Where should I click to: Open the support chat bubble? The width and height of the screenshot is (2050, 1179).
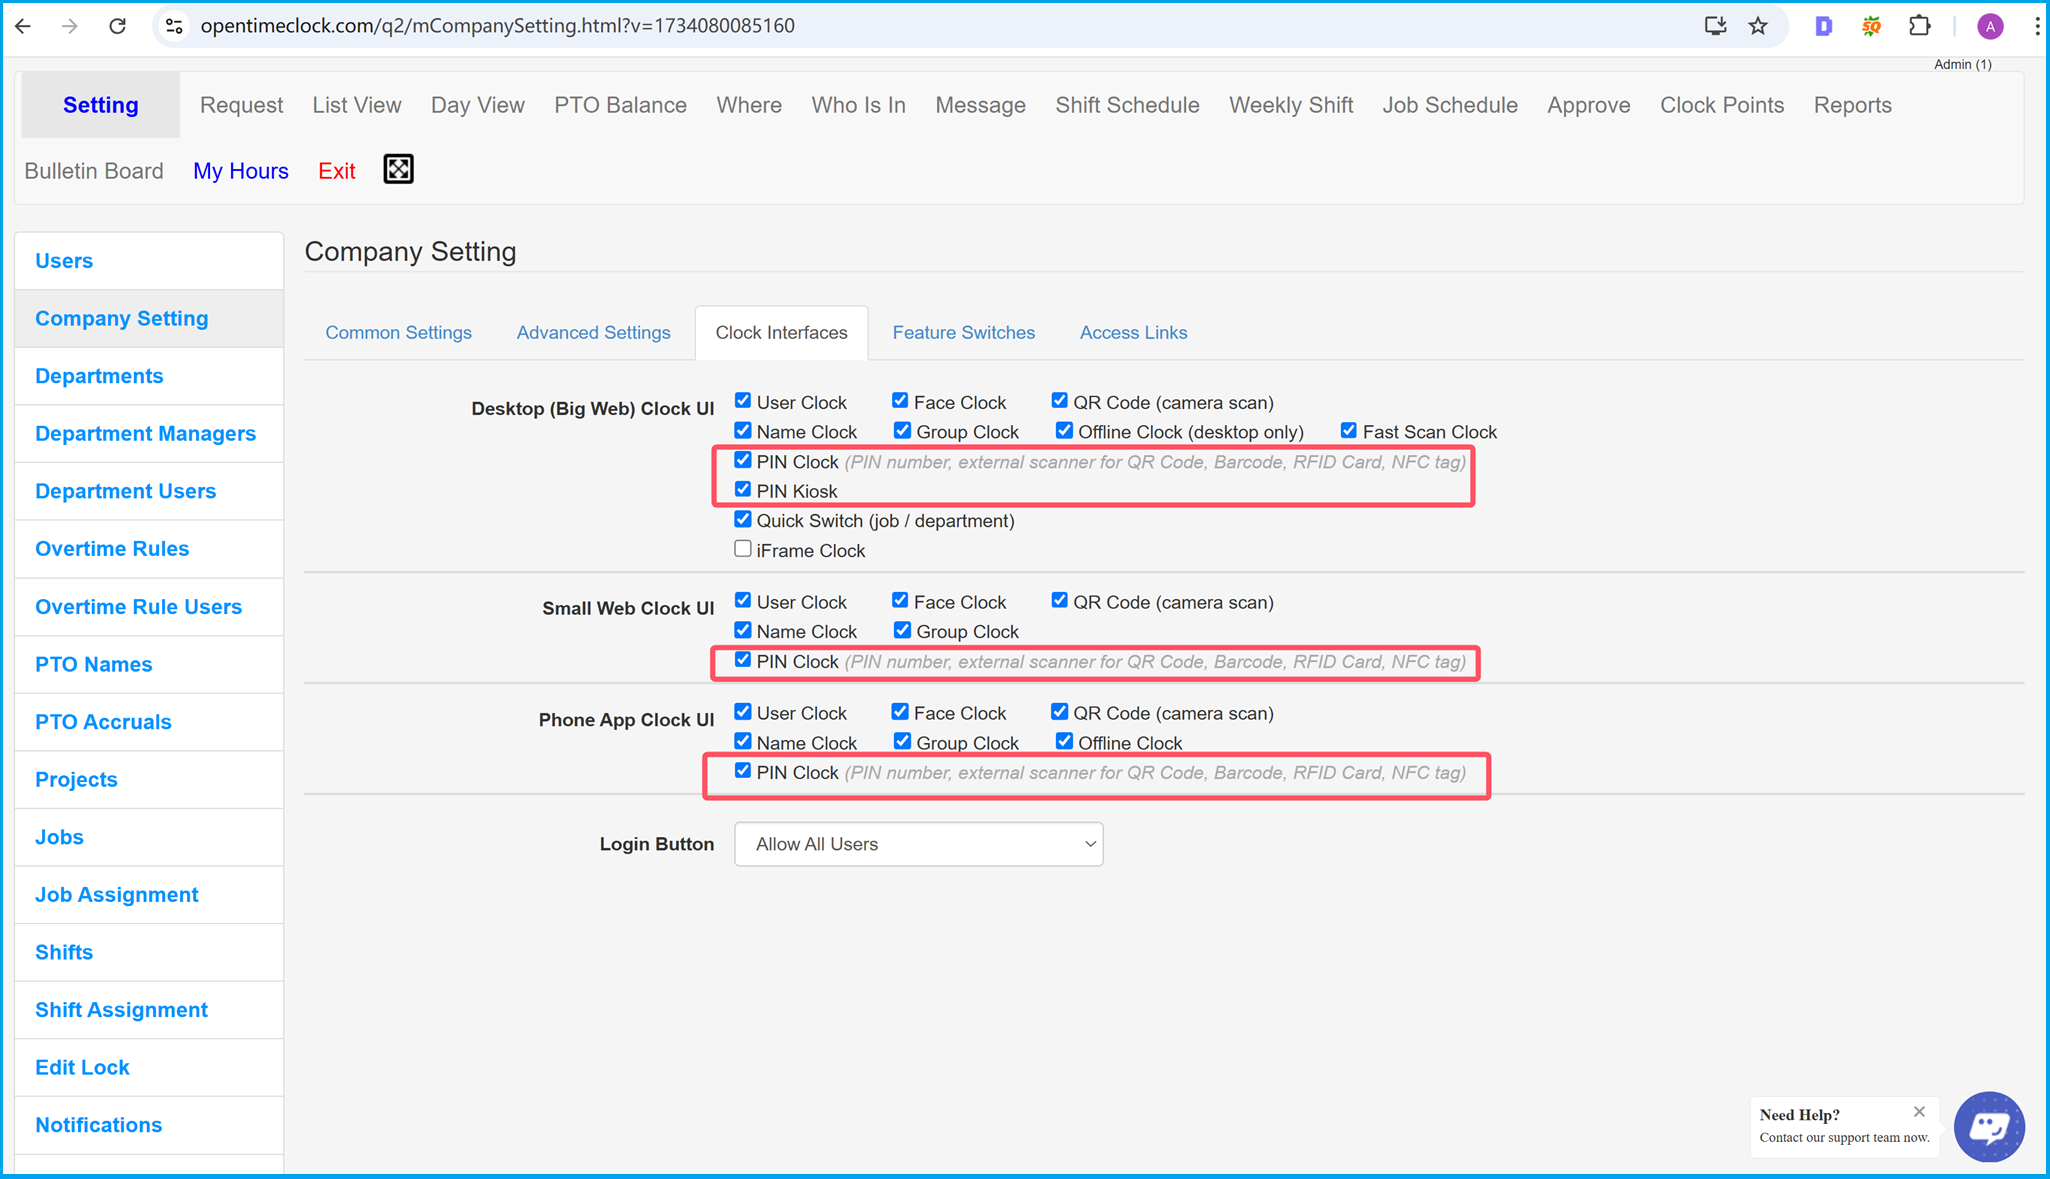click(1989, 1126)
